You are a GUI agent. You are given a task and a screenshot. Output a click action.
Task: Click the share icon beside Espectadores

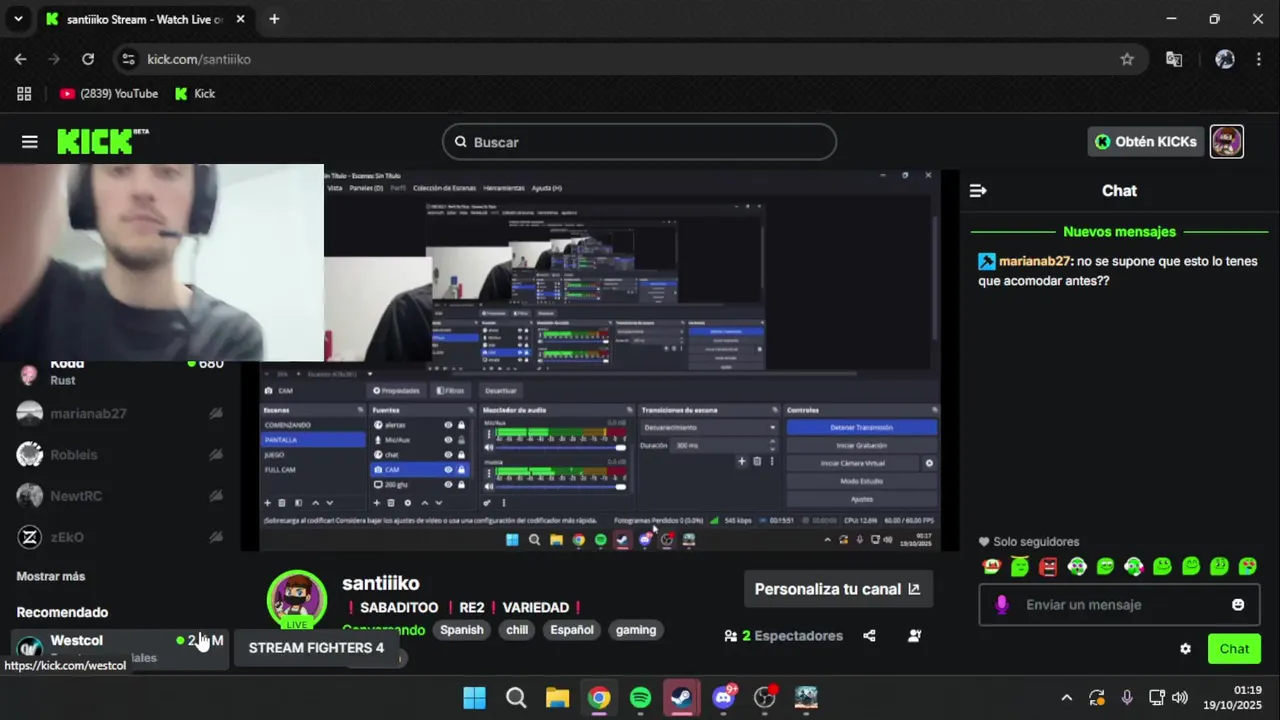click(869, 636)
